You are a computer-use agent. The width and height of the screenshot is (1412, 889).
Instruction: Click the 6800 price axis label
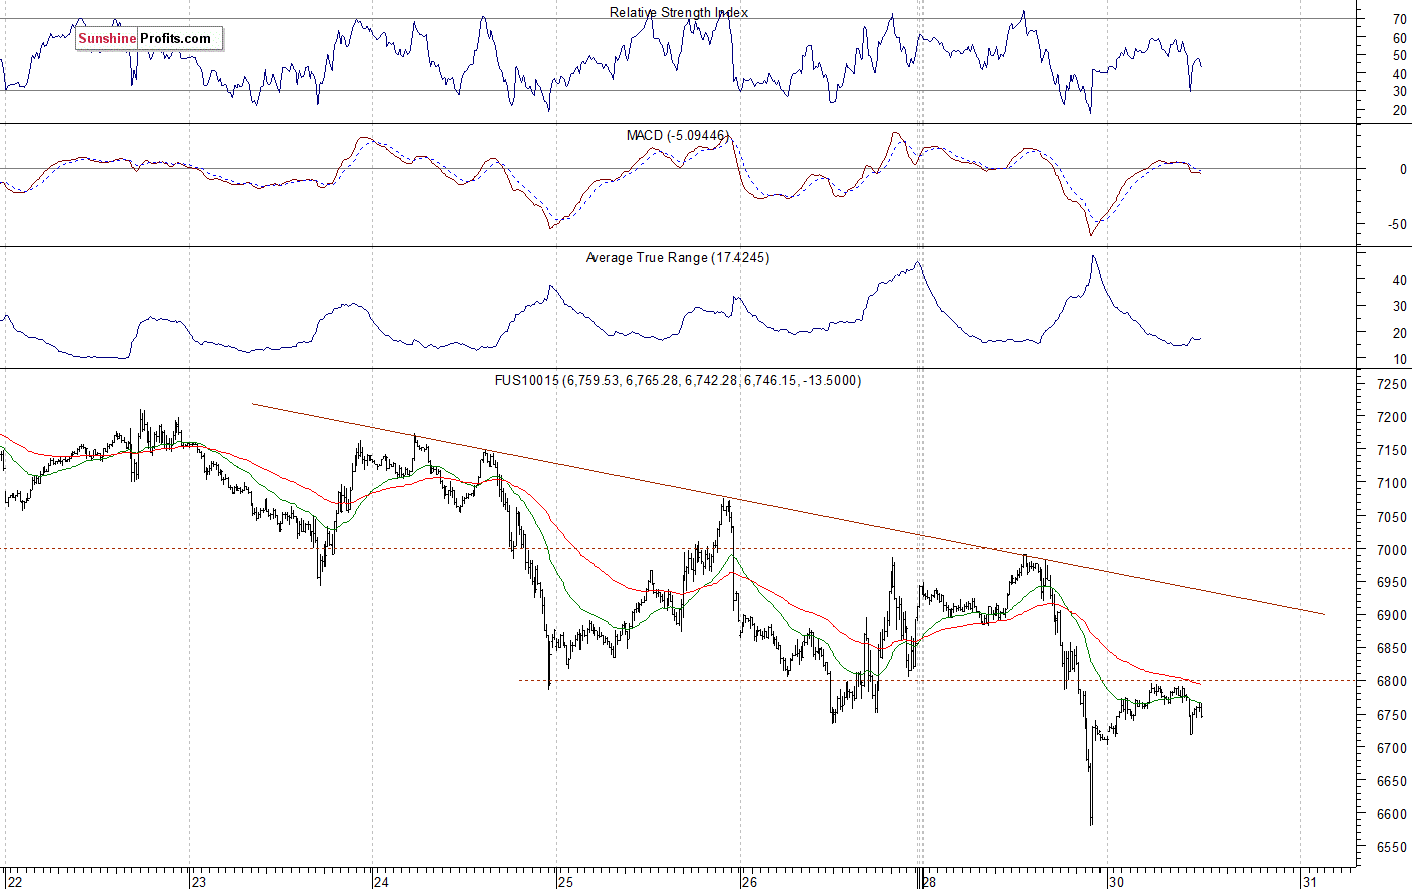click(1391, 682)
